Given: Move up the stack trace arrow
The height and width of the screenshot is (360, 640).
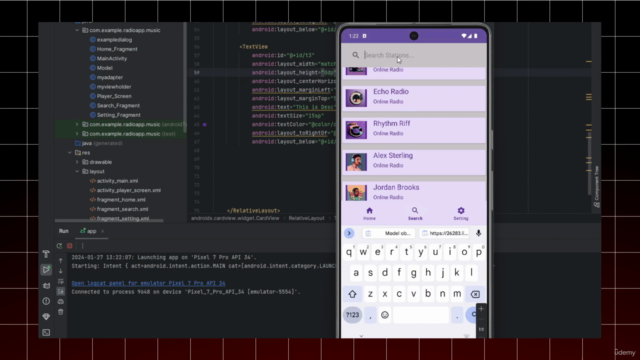Looking at the screenshot, I should [x=61, y=260].
